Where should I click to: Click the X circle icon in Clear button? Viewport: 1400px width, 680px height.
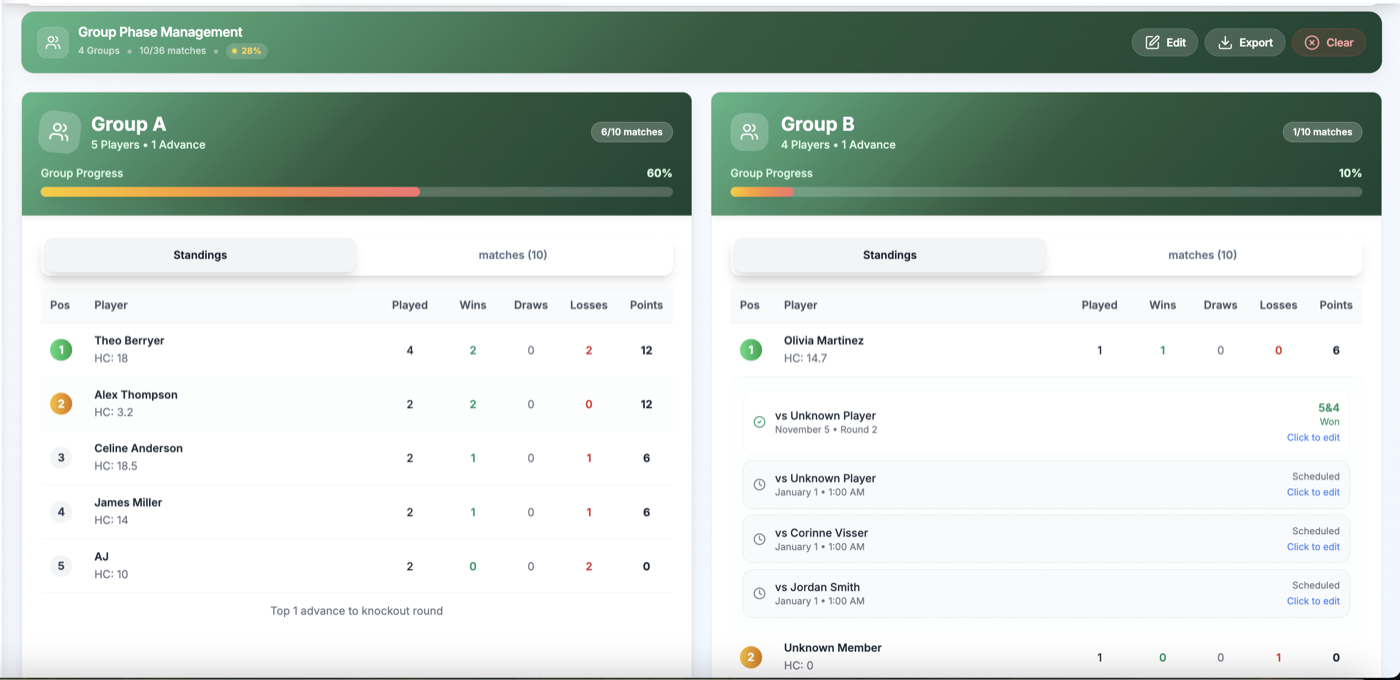tap(1312, 42)
